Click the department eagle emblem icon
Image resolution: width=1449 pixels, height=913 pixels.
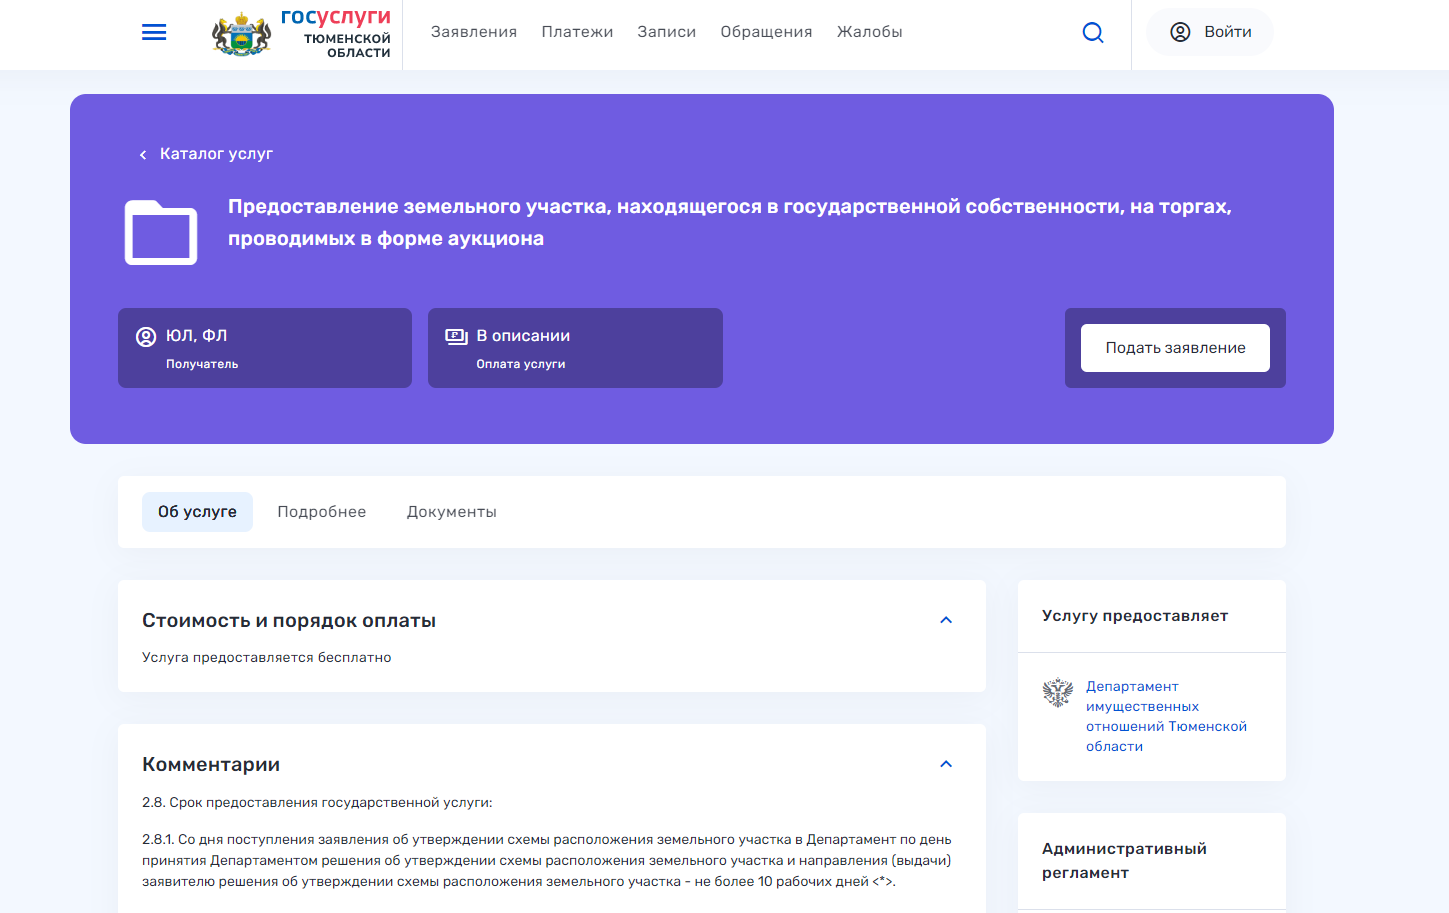coord(1058,692)
